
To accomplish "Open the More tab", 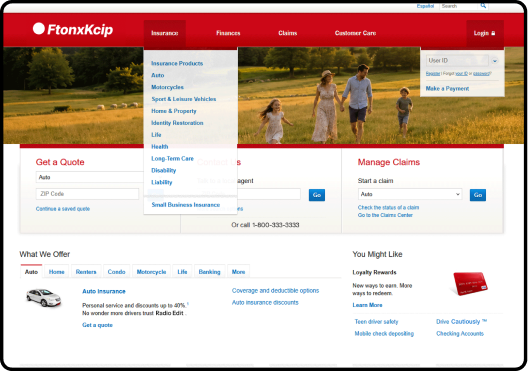I will [238, 272].
